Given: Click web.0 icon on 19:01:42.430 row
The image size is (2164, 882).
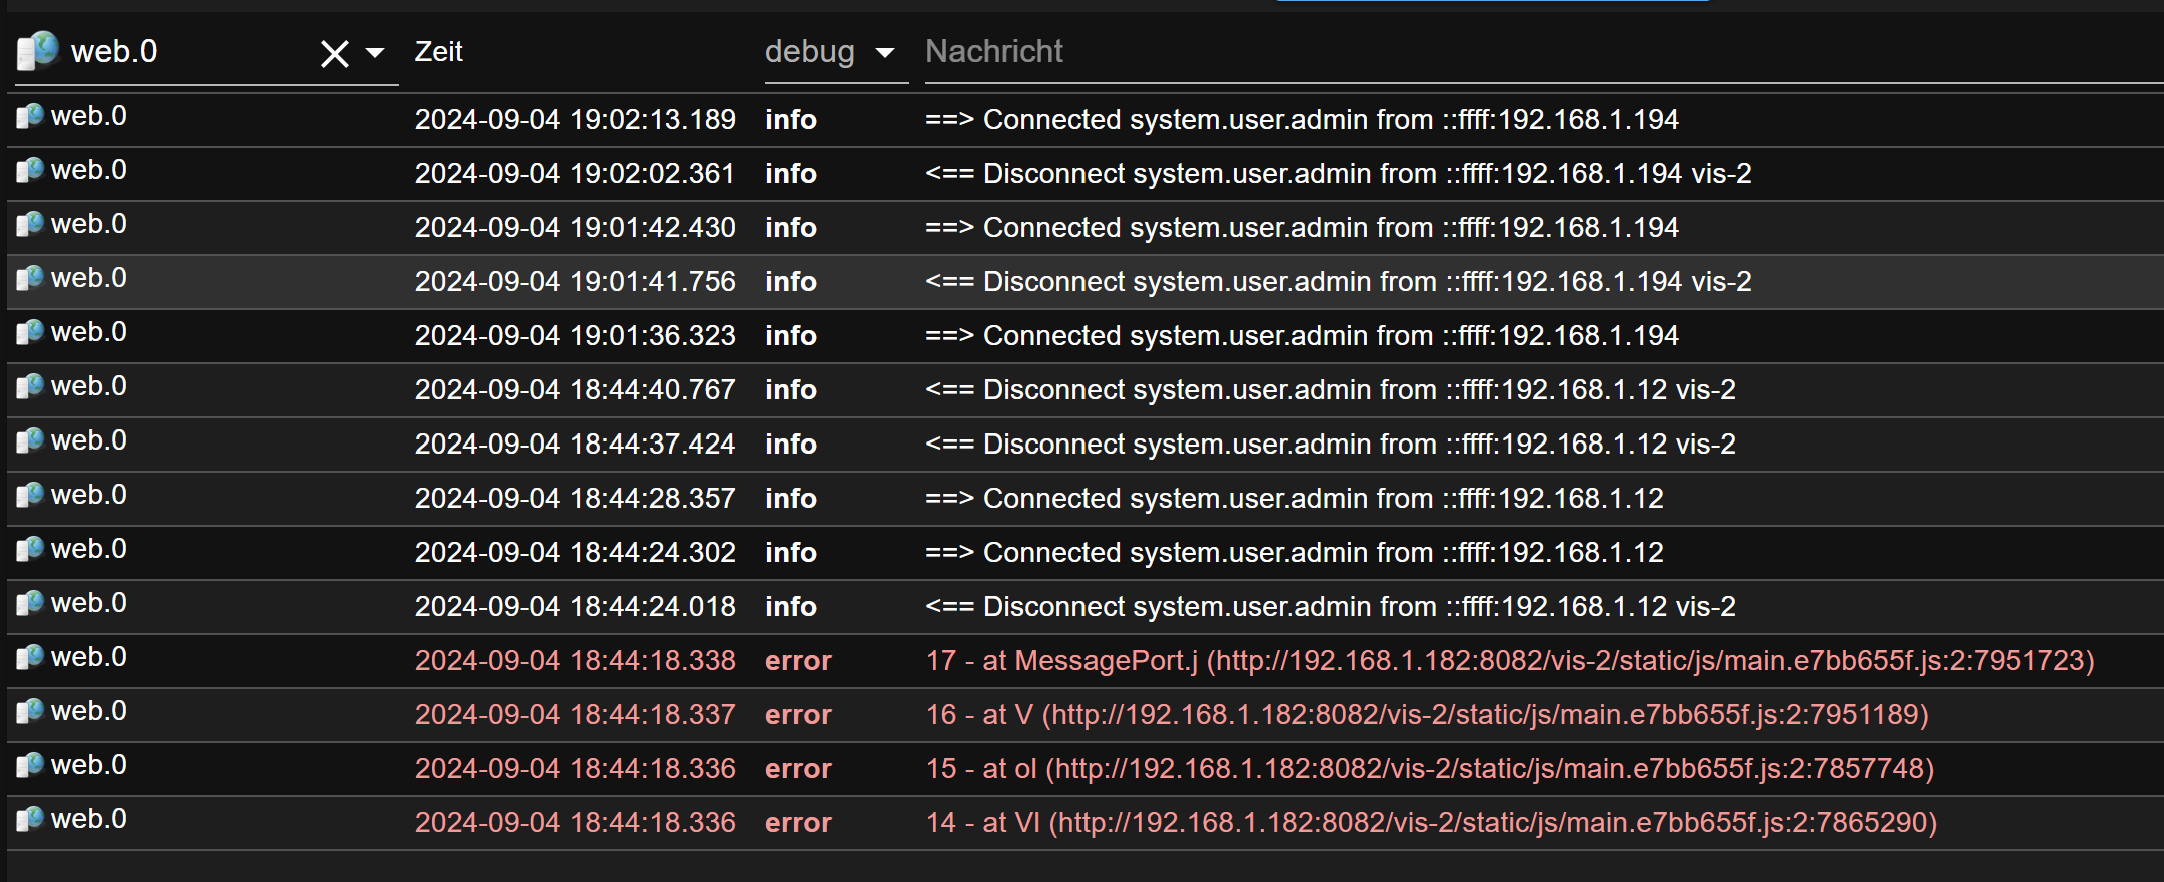Looking at the screenshot, I should 30,225.
